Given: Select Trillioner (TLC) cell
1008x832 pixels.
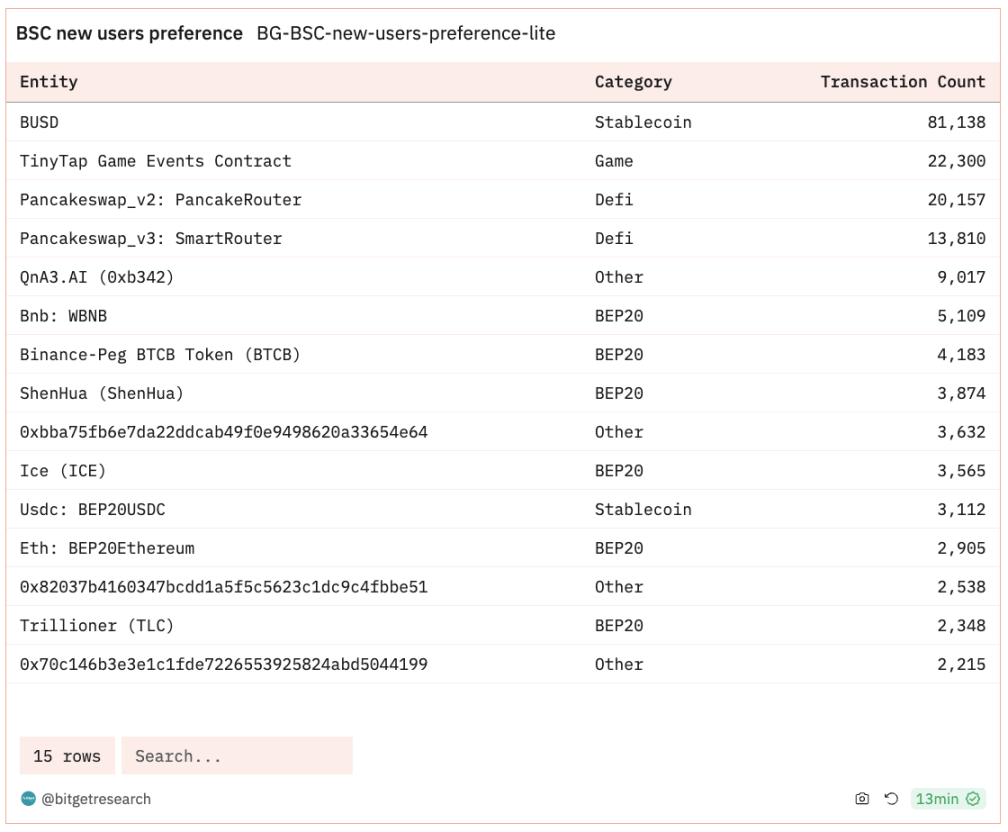Looking at the screenshot, I should coord(97,626).
